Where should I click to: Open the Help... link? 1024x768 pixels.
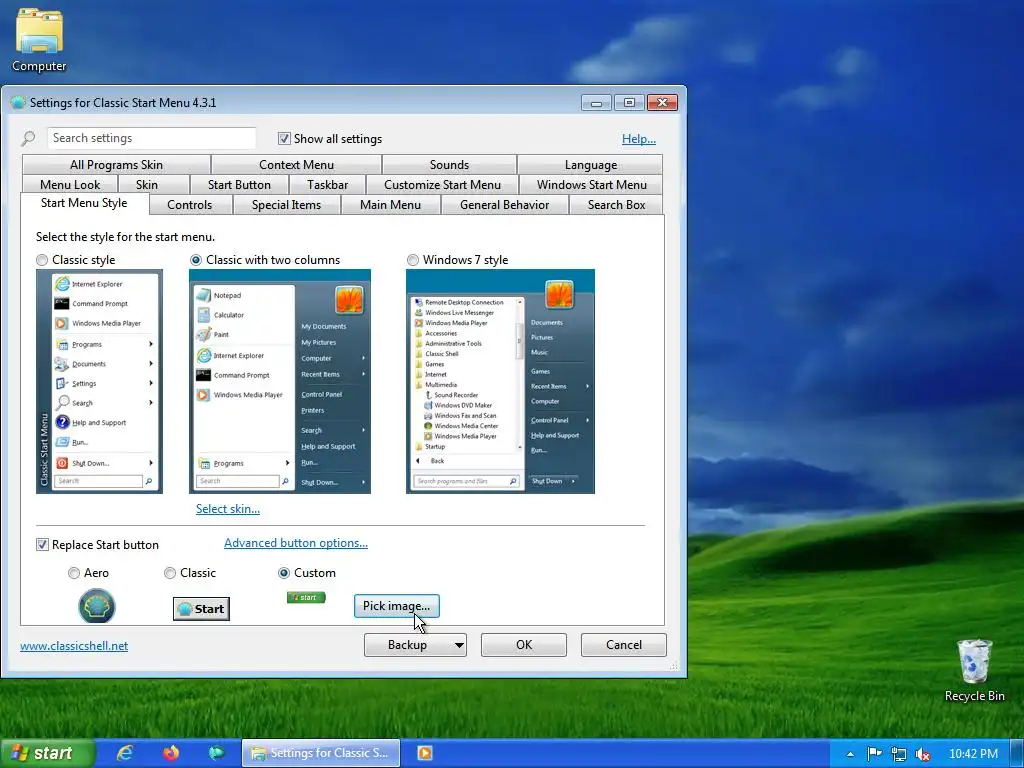pos(639,138)
